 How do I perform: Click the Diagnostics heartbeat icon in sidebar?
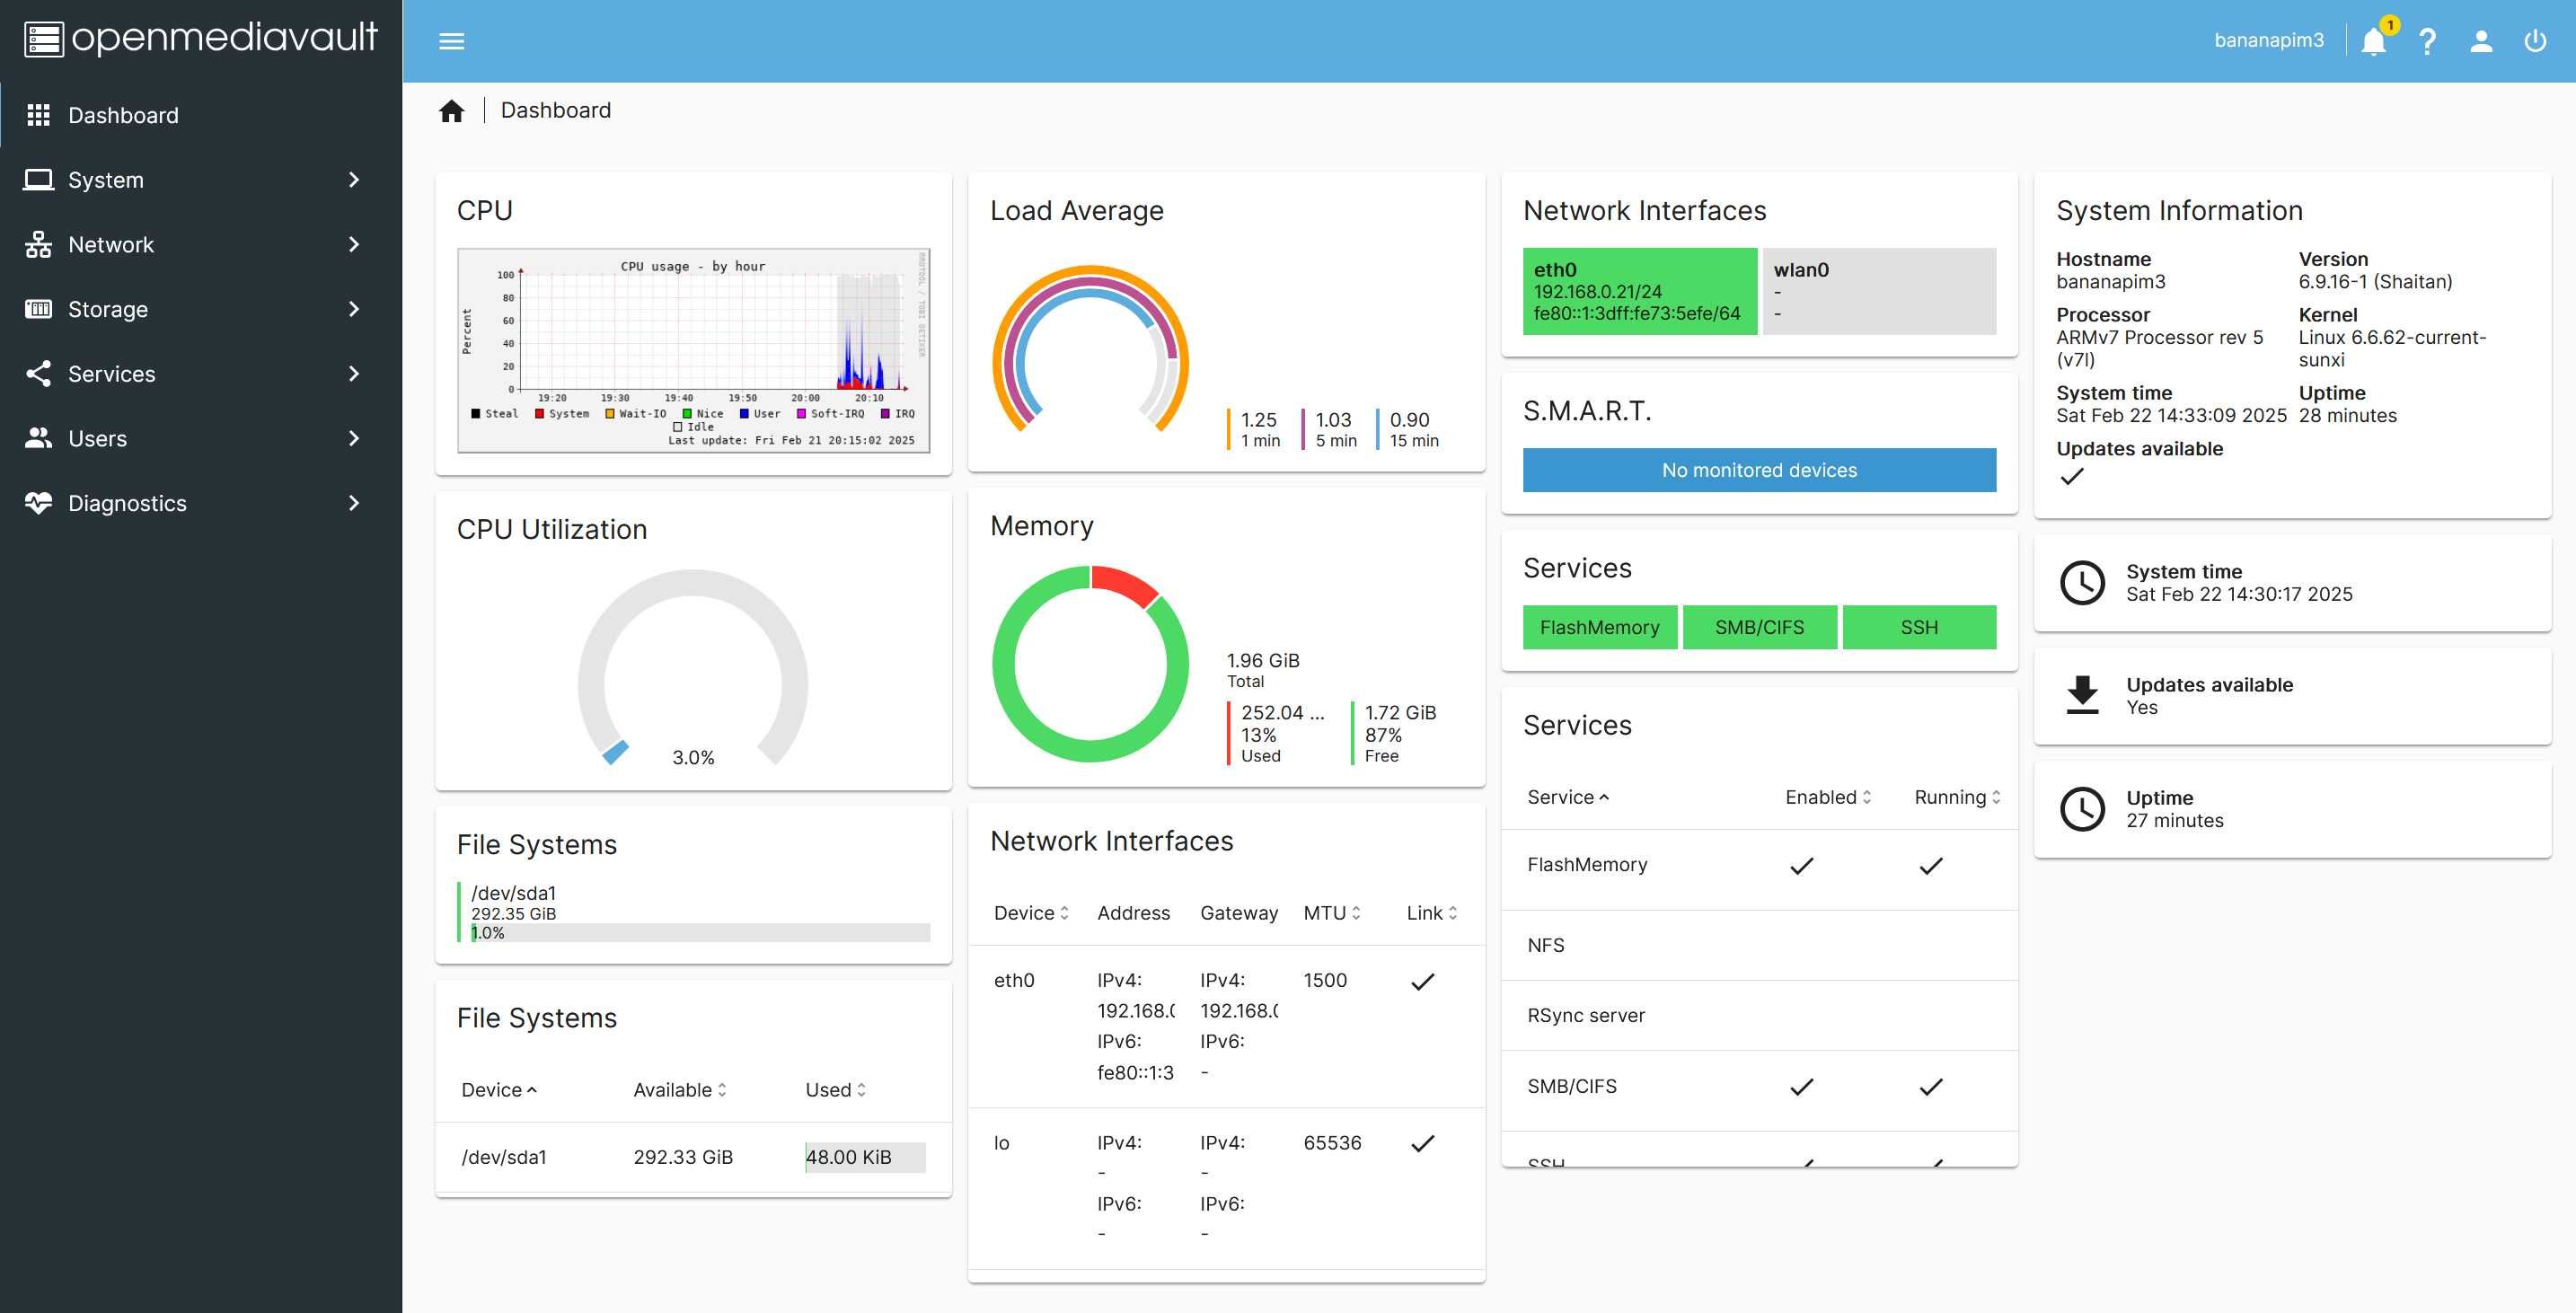point(38,503)
